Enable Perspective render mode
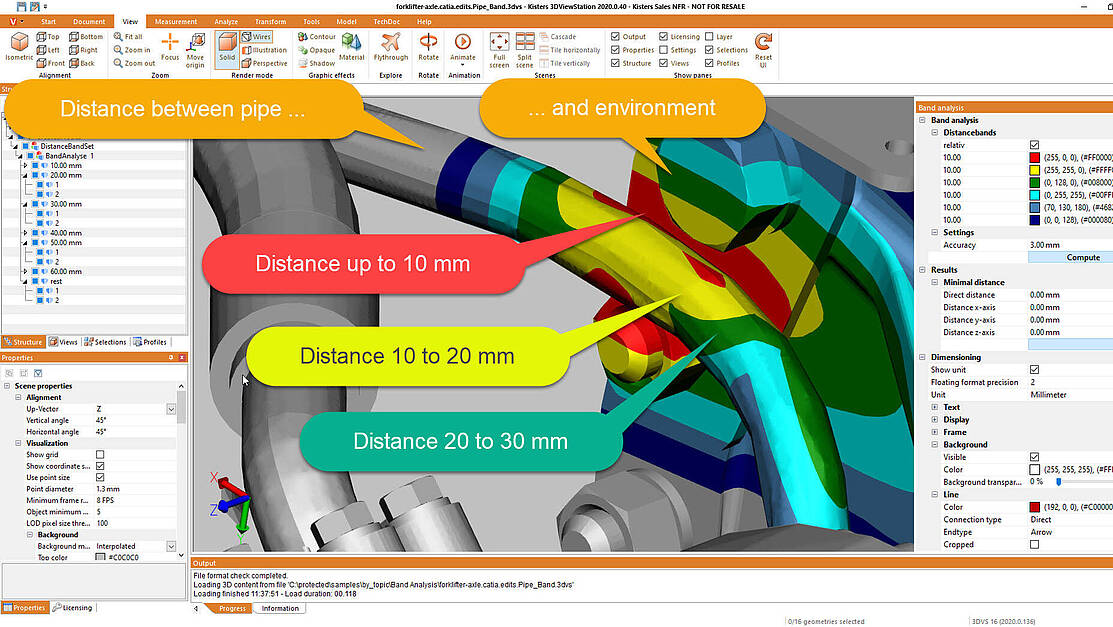1113x627 pixels. [x=264, y=63]
